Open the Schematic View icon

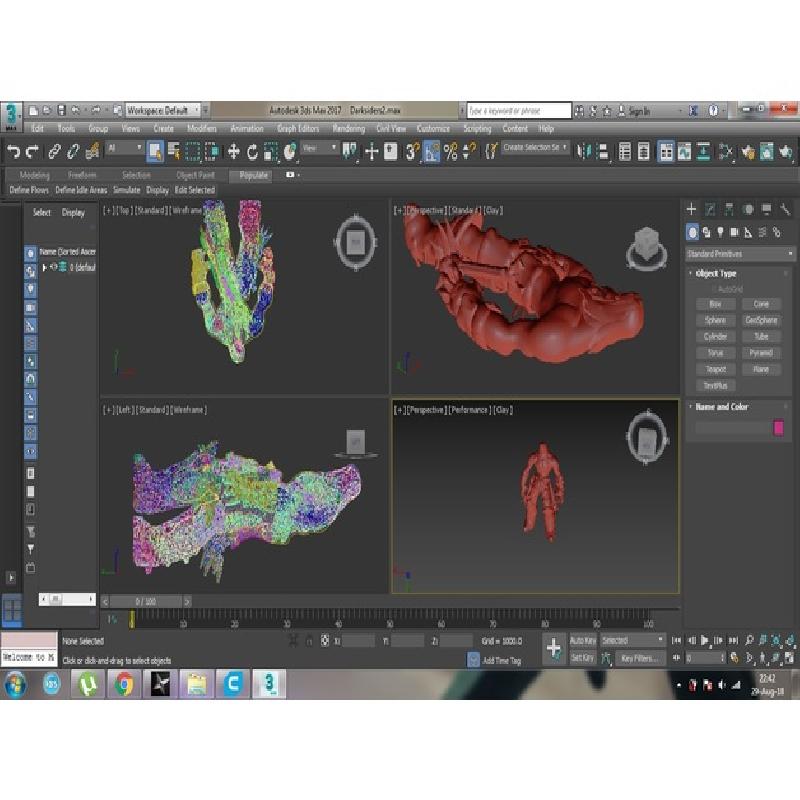[x=704, y=152]
